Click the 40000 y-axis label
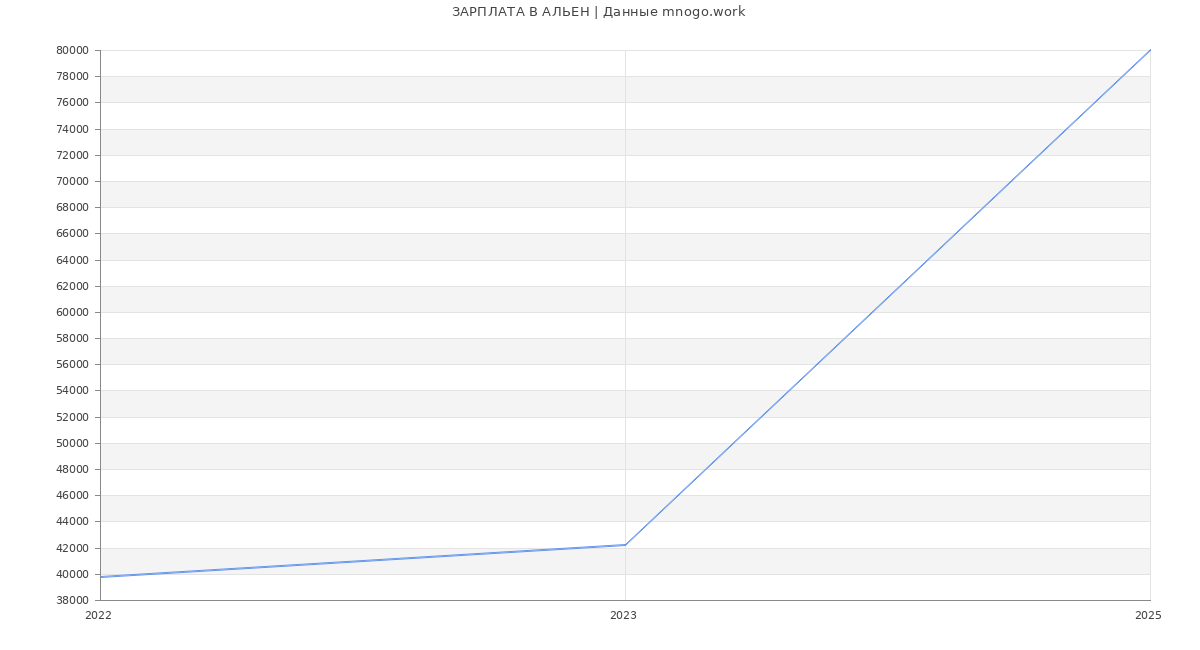This screenshot has height=650, width=1200. click(72, 574)
